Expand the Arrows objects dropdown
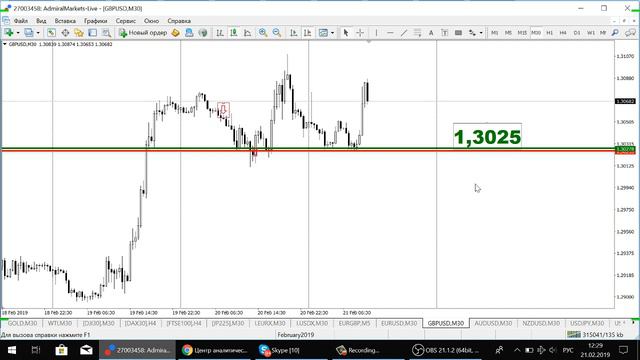The image size is (640, 360). 481,33
